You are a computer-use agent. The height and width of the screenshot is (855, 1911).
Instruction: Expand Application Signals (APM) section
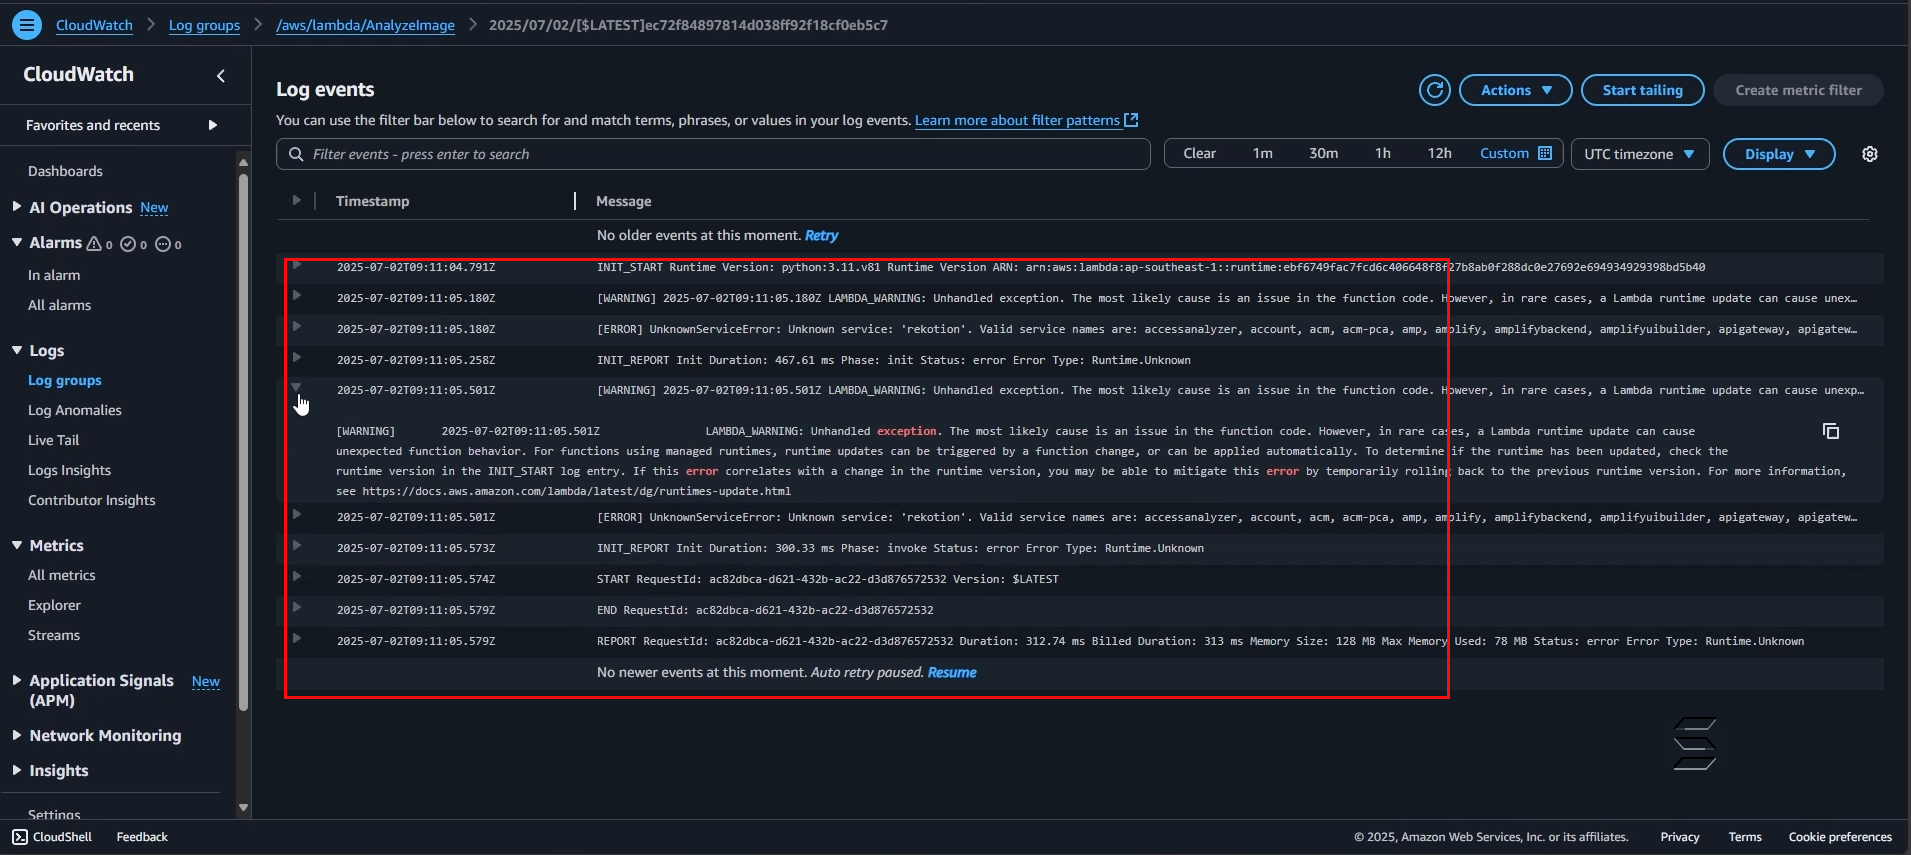tap(17, 680)
